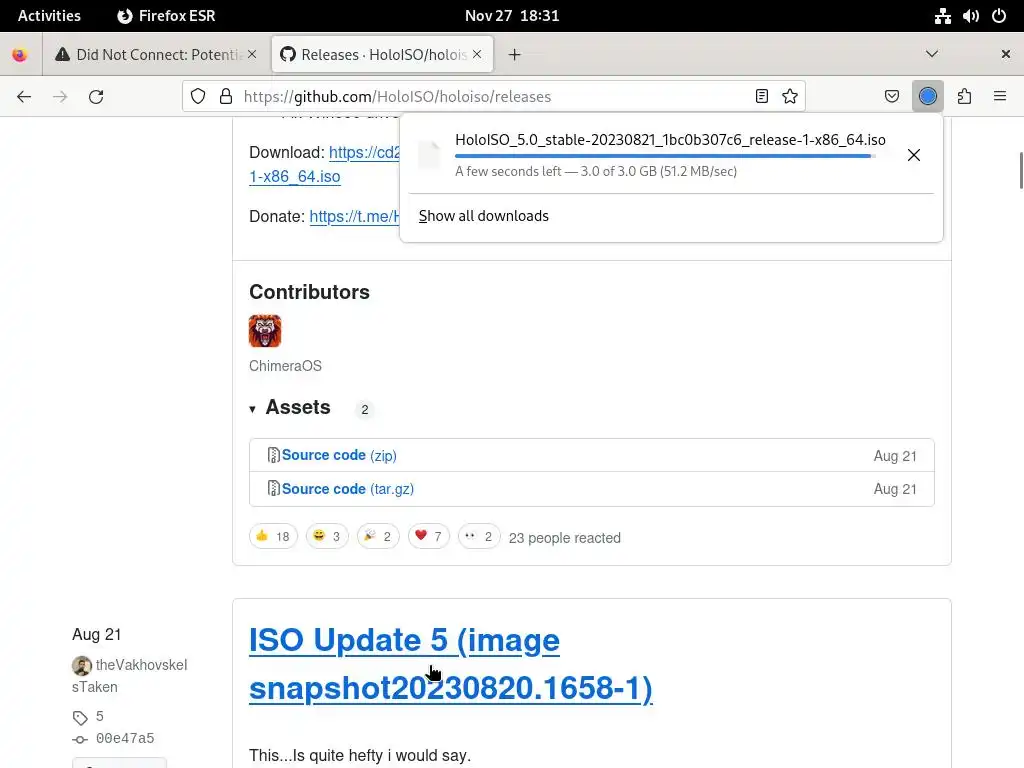Image resolution: width=1024 pixels, height=768 pixels.
Task: Click the forward navigation arrow
Action: pyautogui.click(x=60, y=97)
